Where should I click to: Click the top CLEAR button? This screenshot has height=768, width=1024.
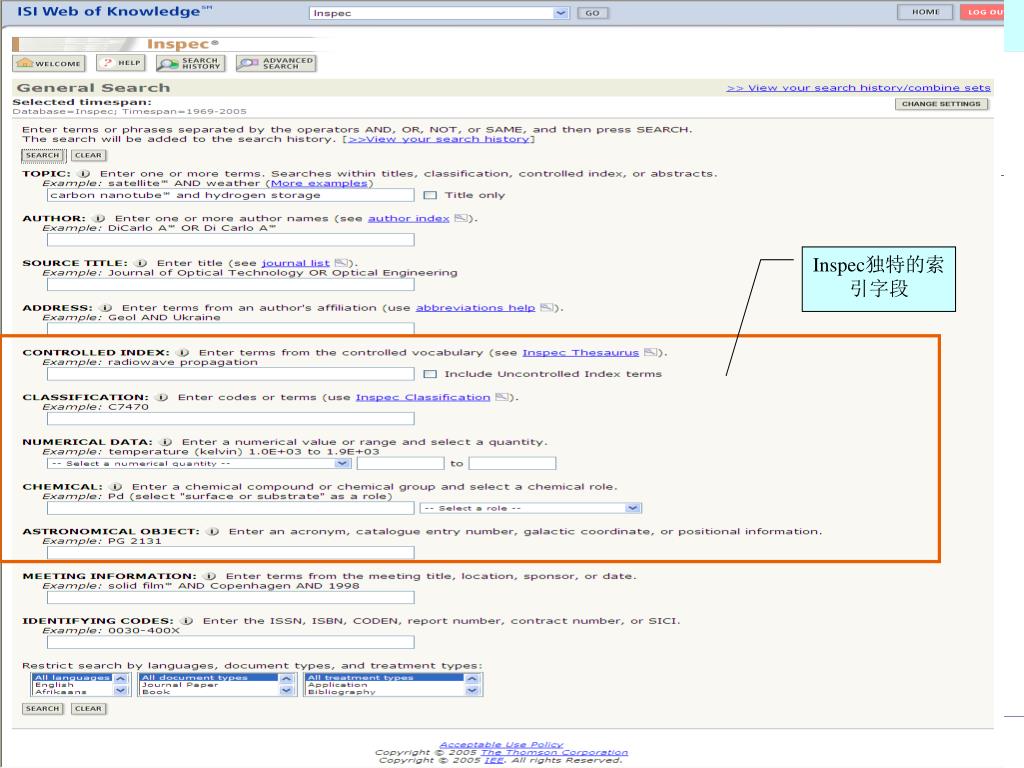(x=88, y=155)
